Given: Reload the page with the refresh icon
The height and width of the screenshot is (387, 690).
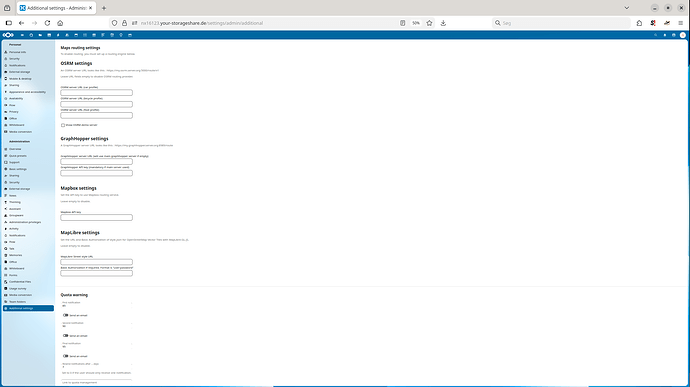Looking at the screenshot, I should [48, 23].
